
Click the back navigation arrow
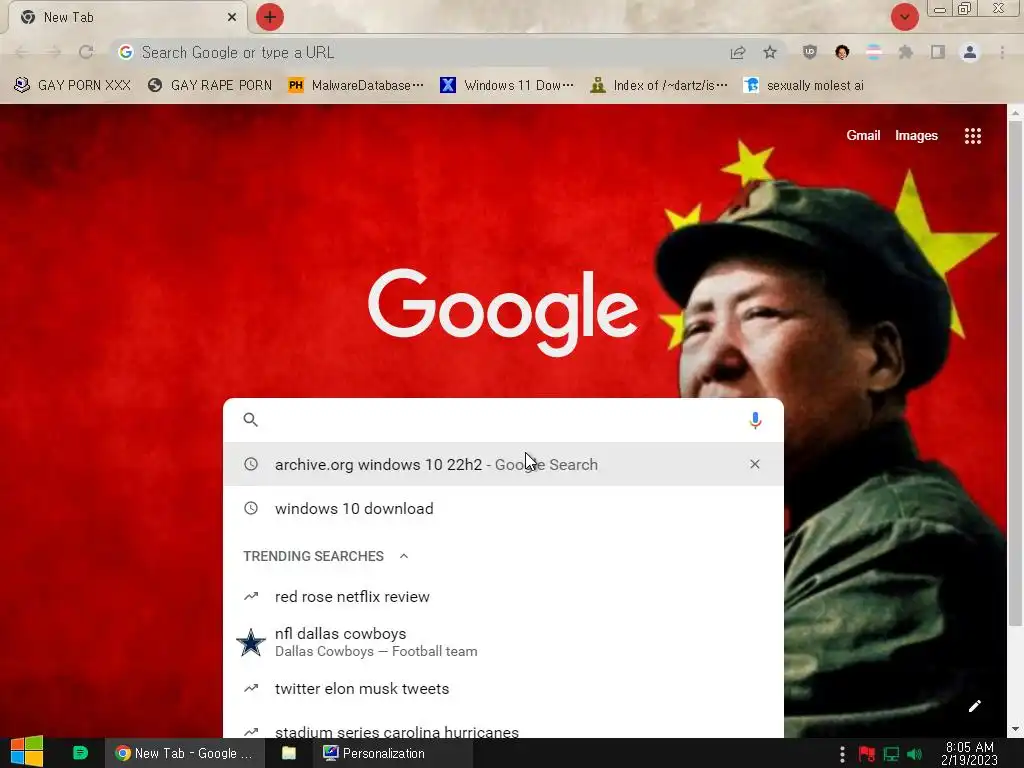(x=22, y=52)
